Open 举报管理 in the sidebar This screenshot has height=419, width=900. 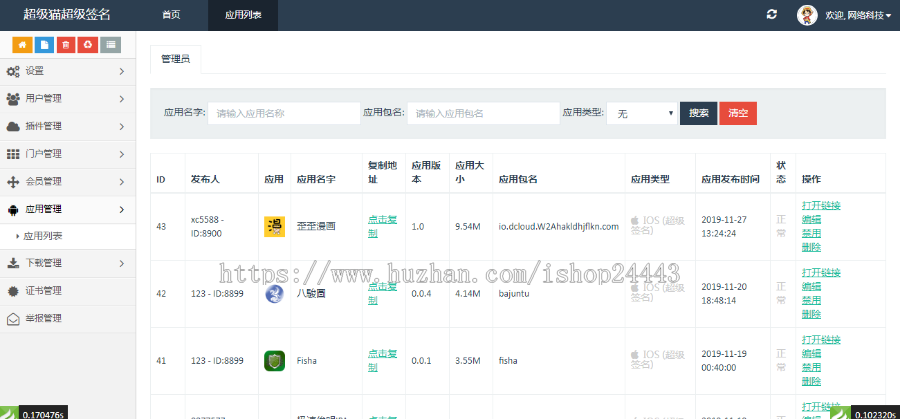pyautogui.click(x=68, y=319)
